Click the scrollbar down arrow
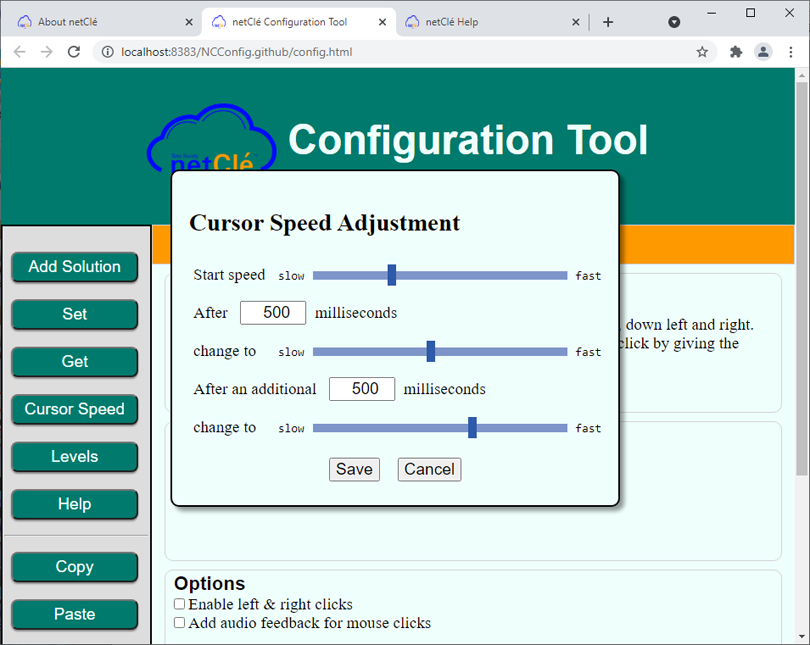810x645 pixels. (802, 637)
